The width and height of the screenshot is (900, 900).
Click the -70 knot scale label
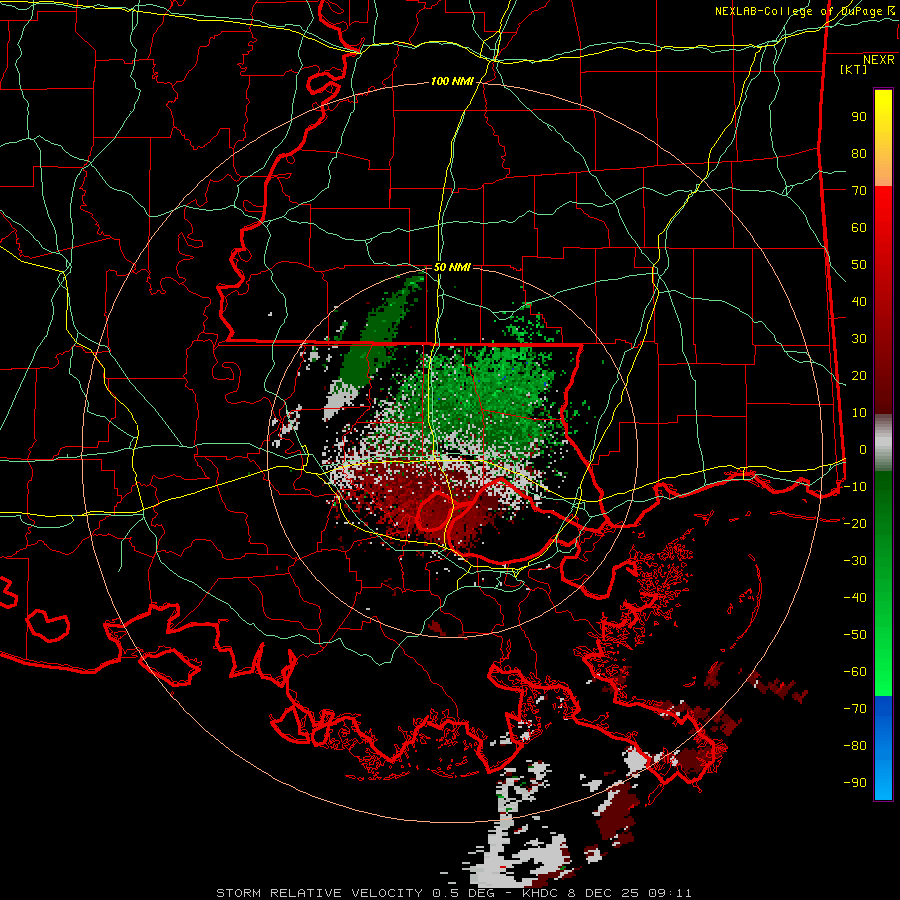855,709
